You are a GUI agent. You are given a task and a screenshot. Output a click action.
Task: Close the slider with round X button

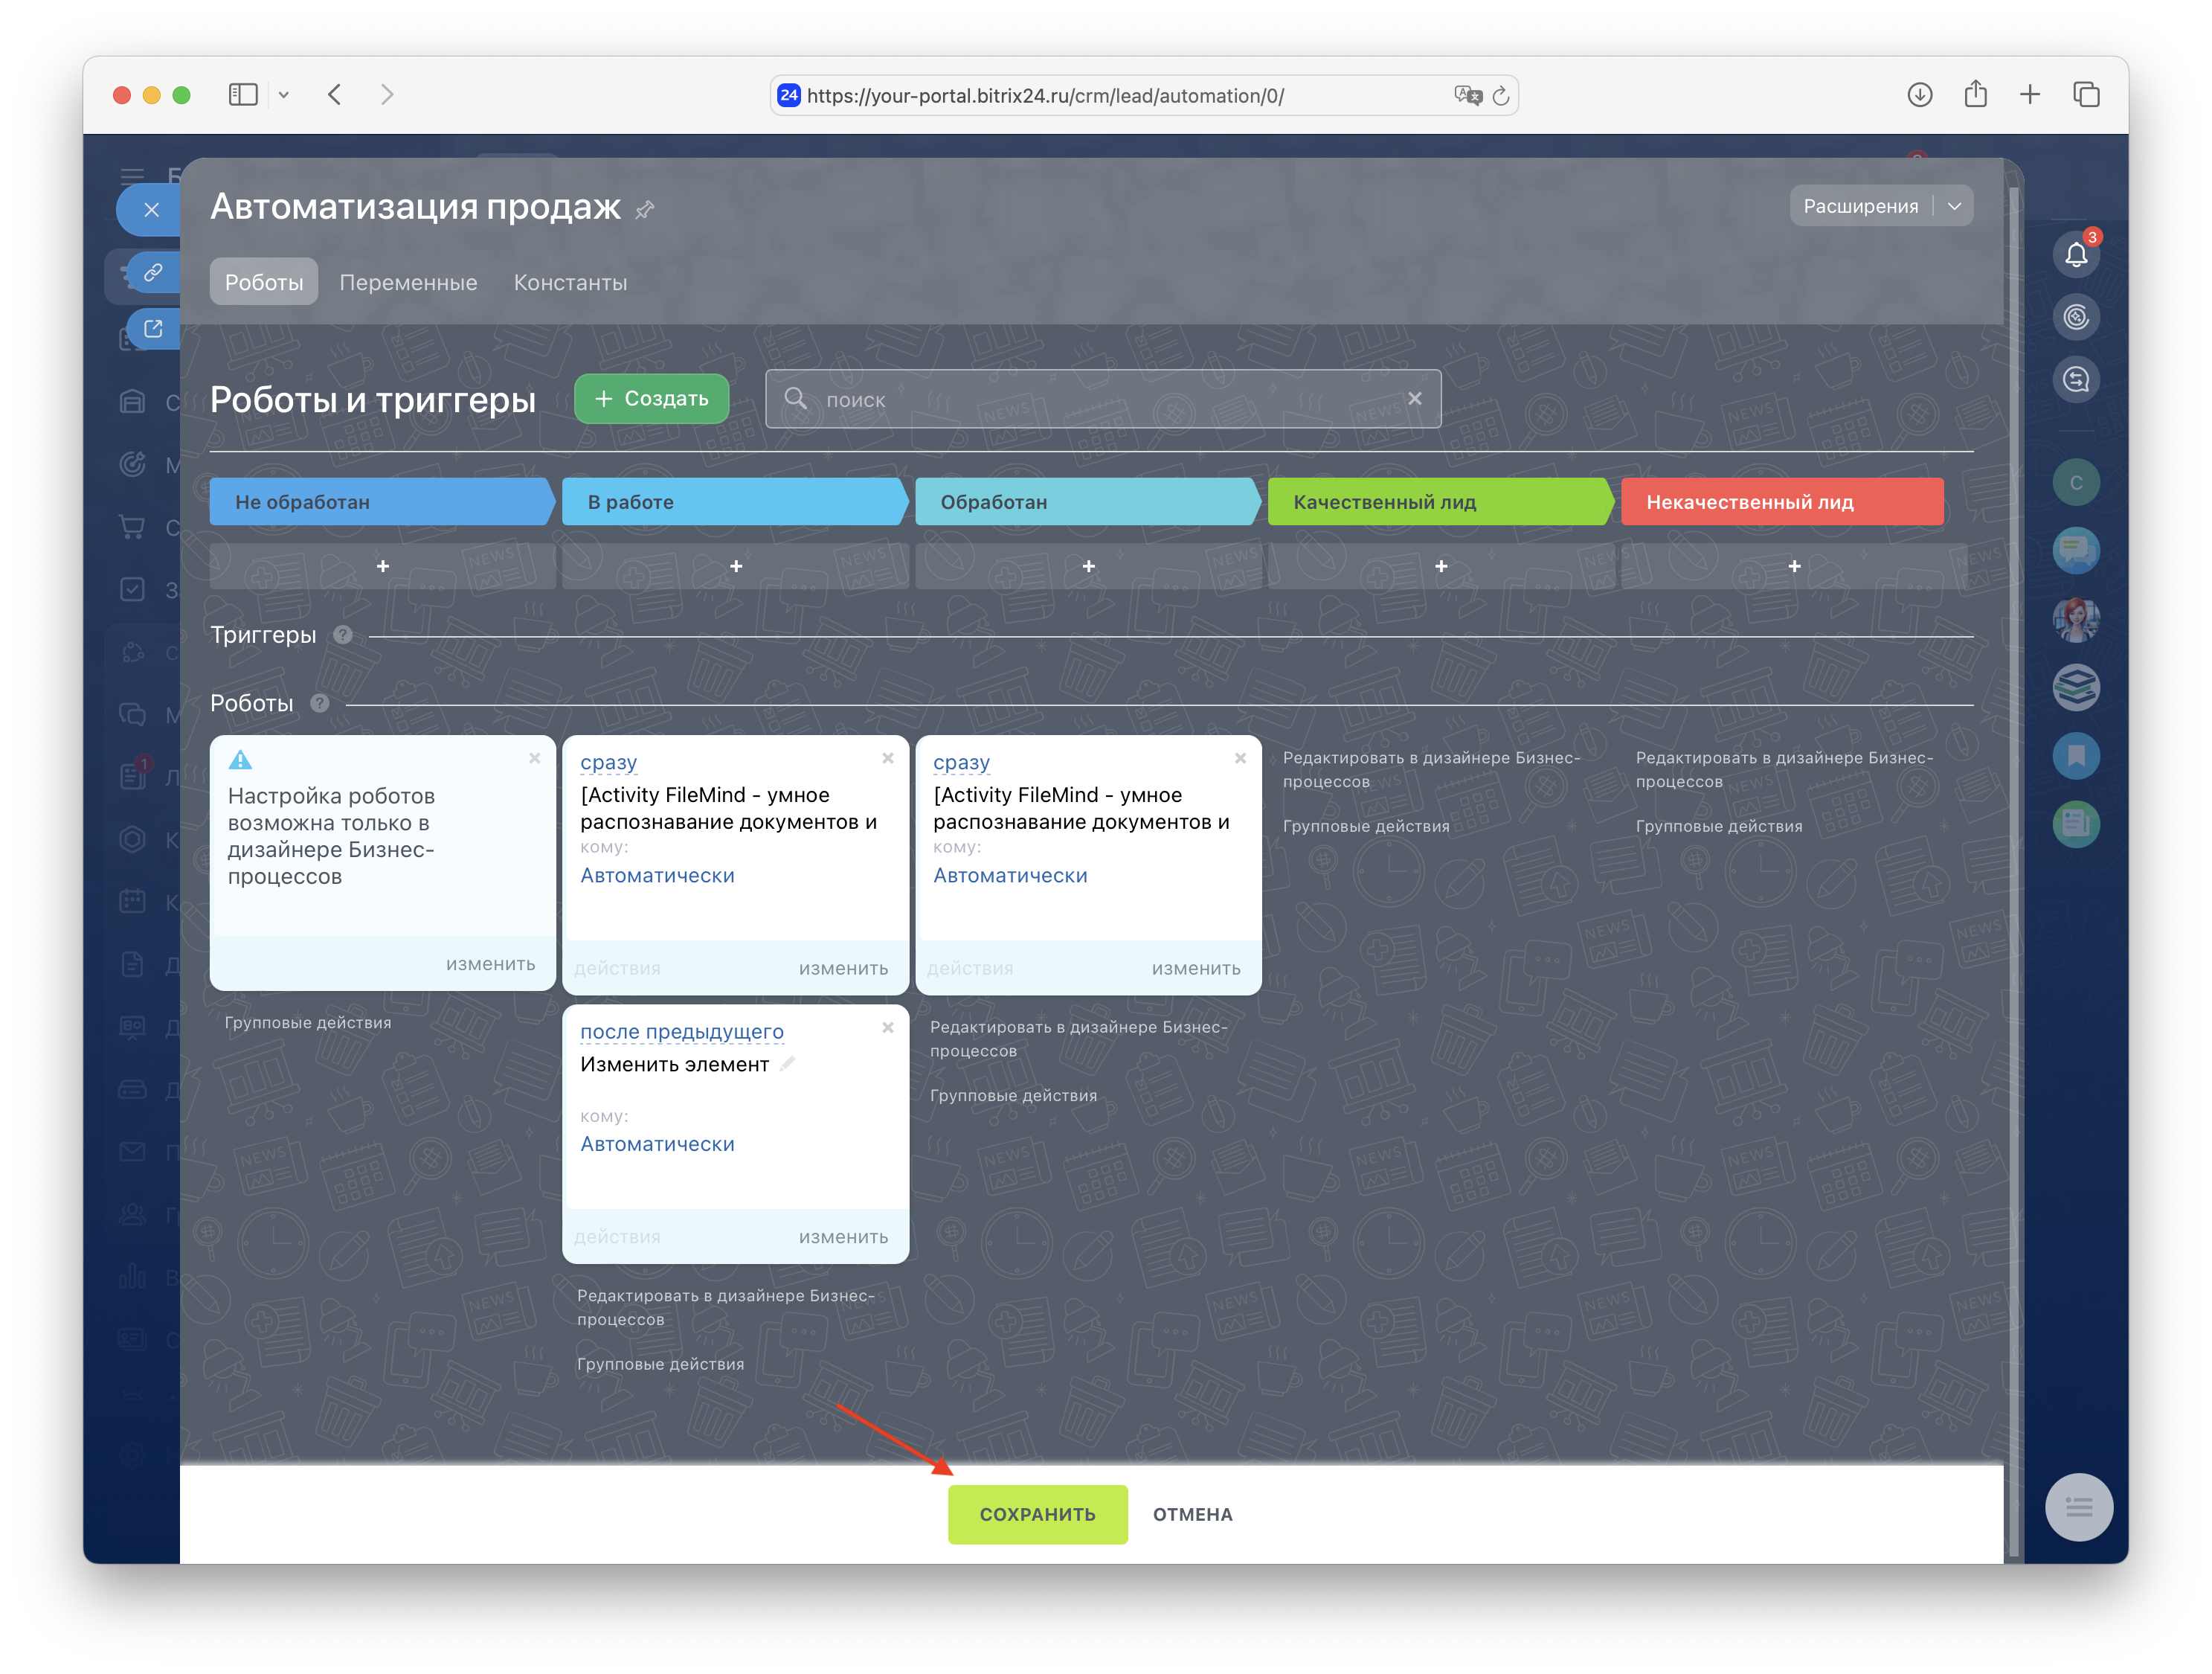point(151,210)
